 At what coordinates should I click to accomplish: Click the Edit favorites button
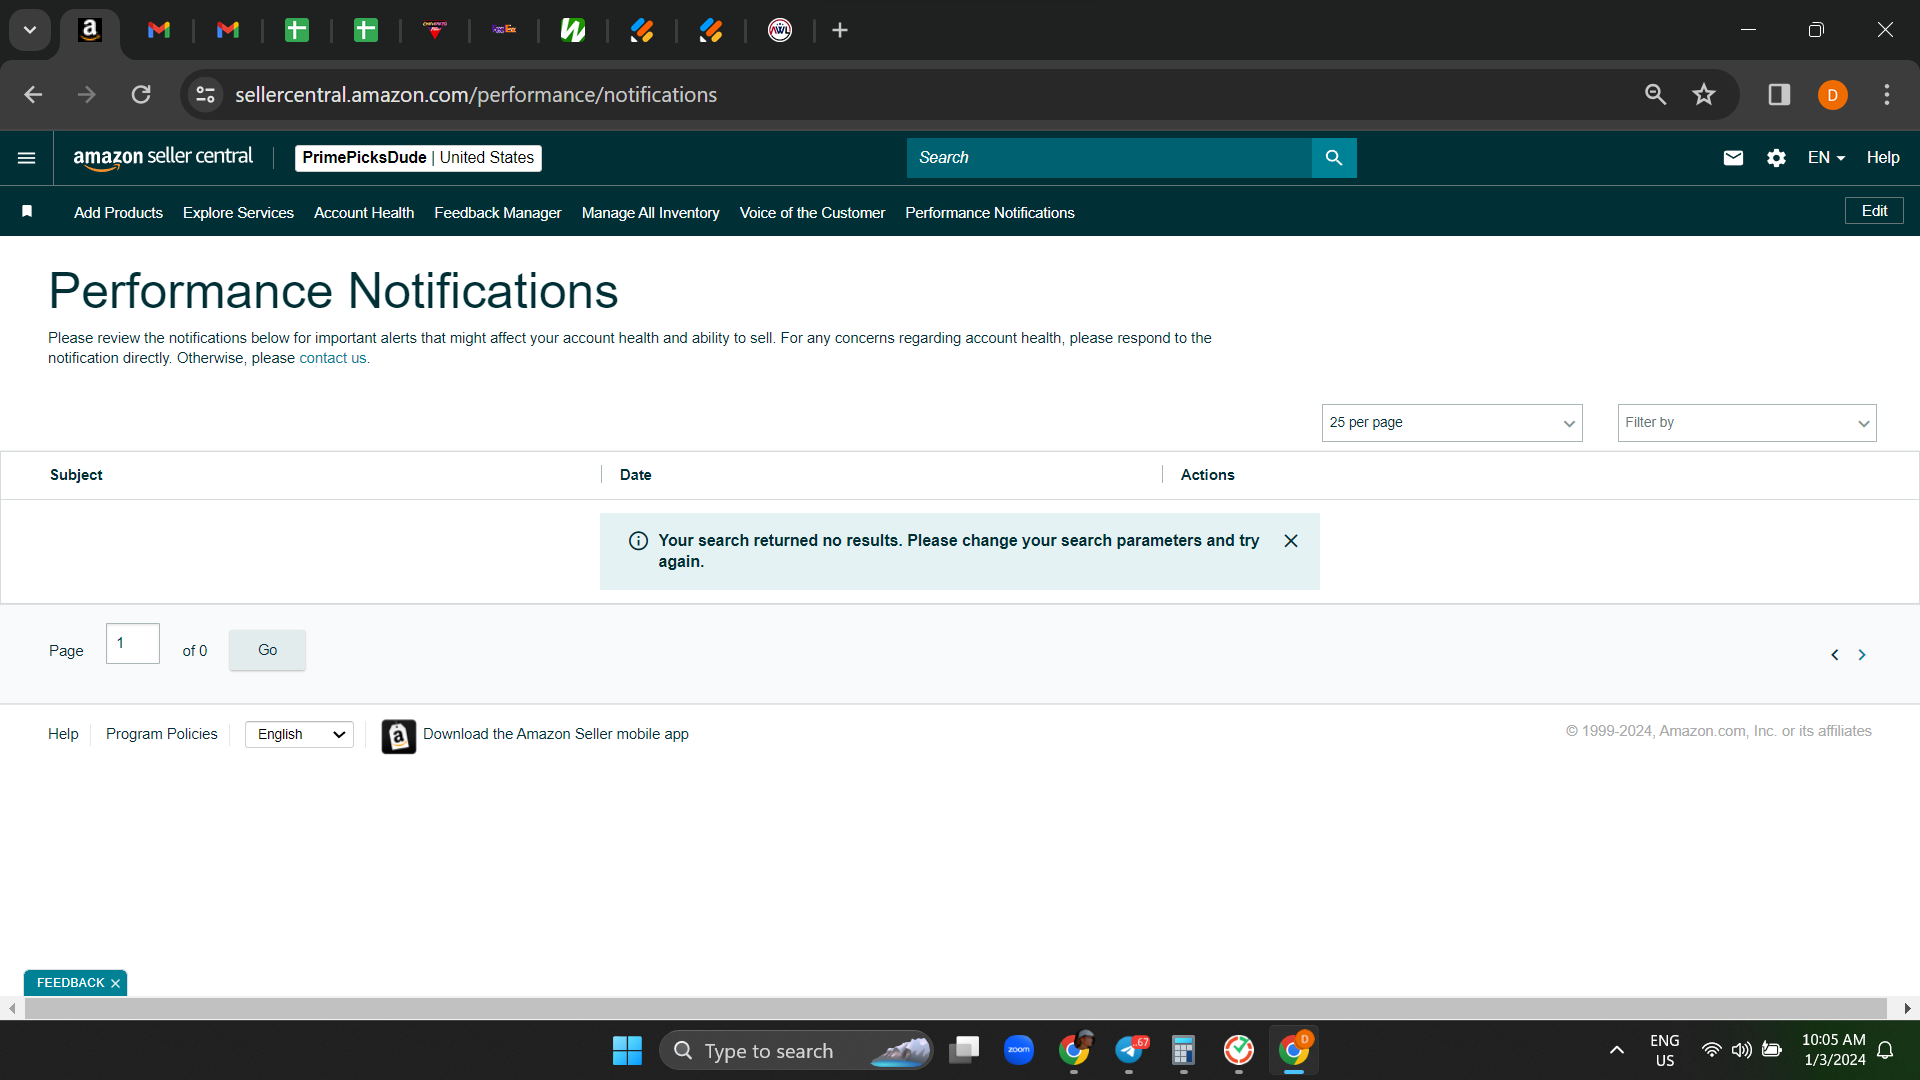pos(1874,211)
